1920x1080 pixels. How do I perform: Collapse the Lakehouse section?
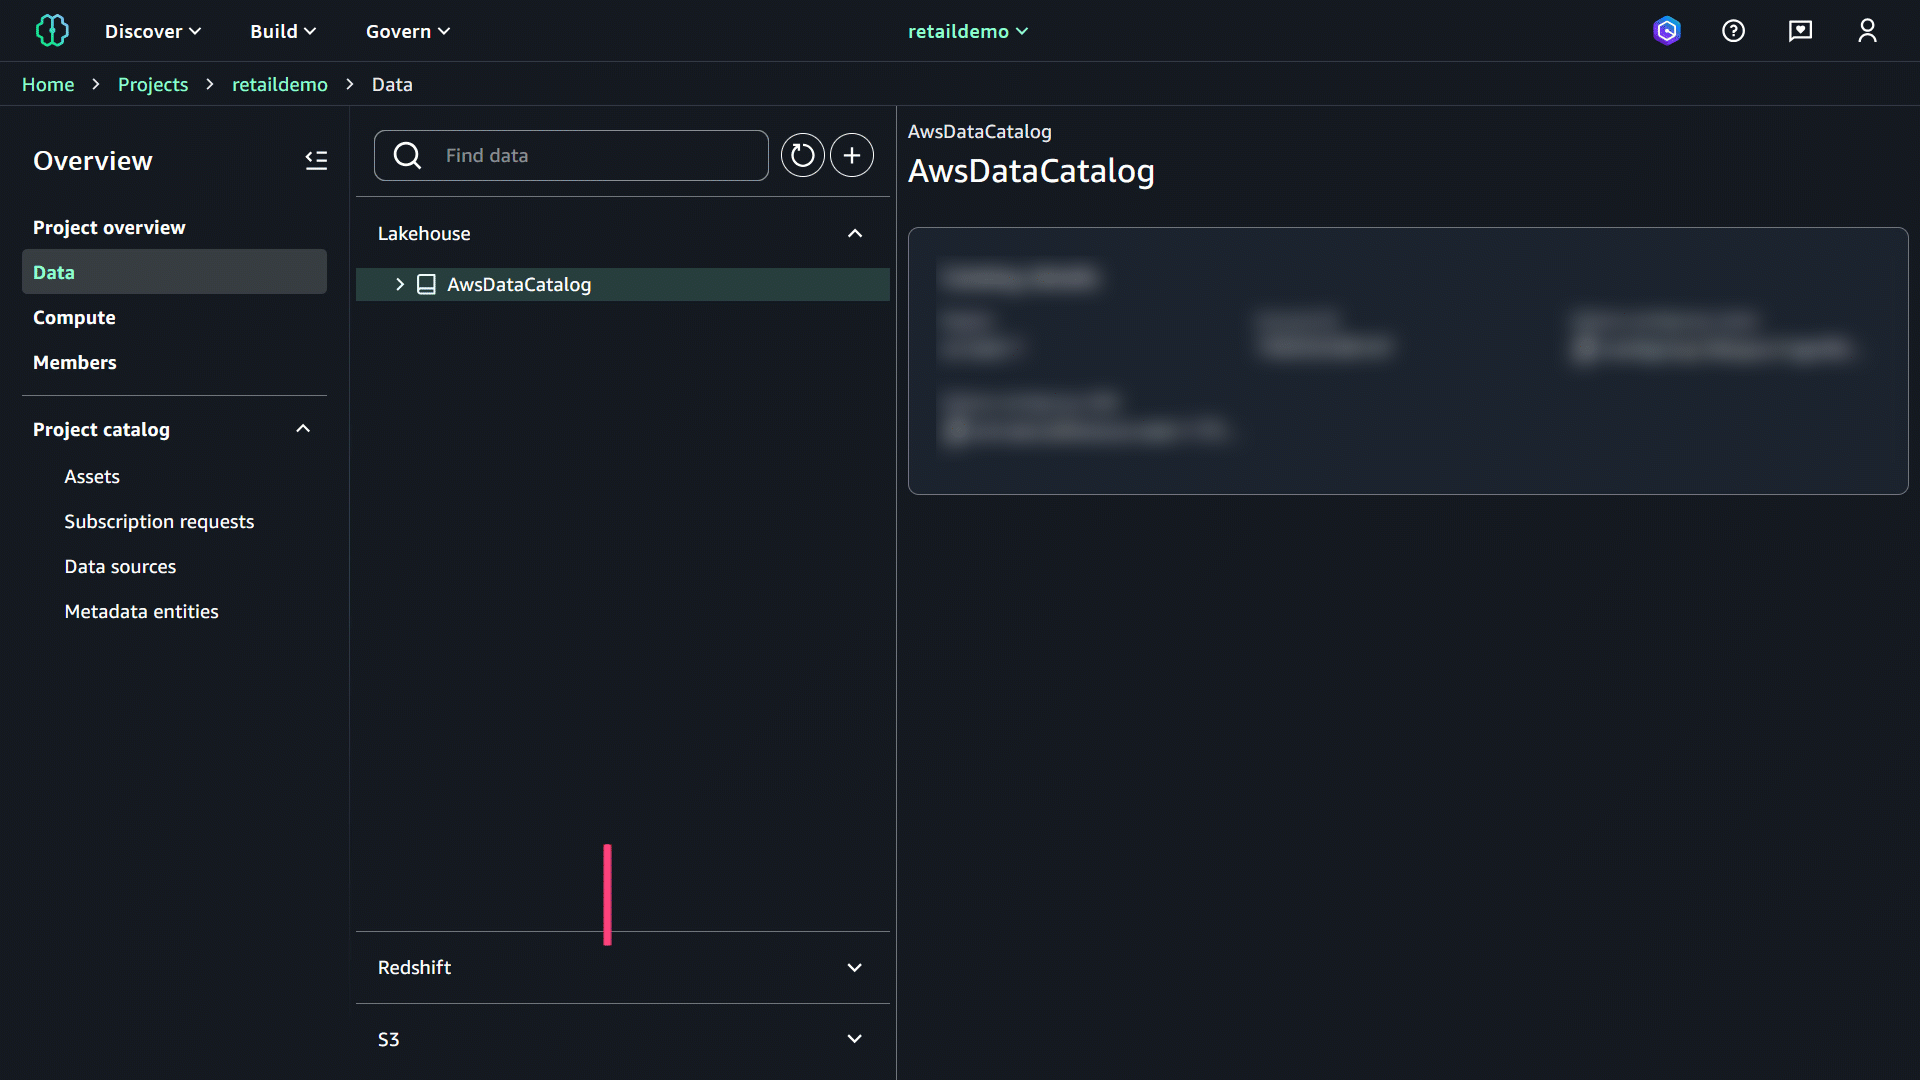coord(854,233)
